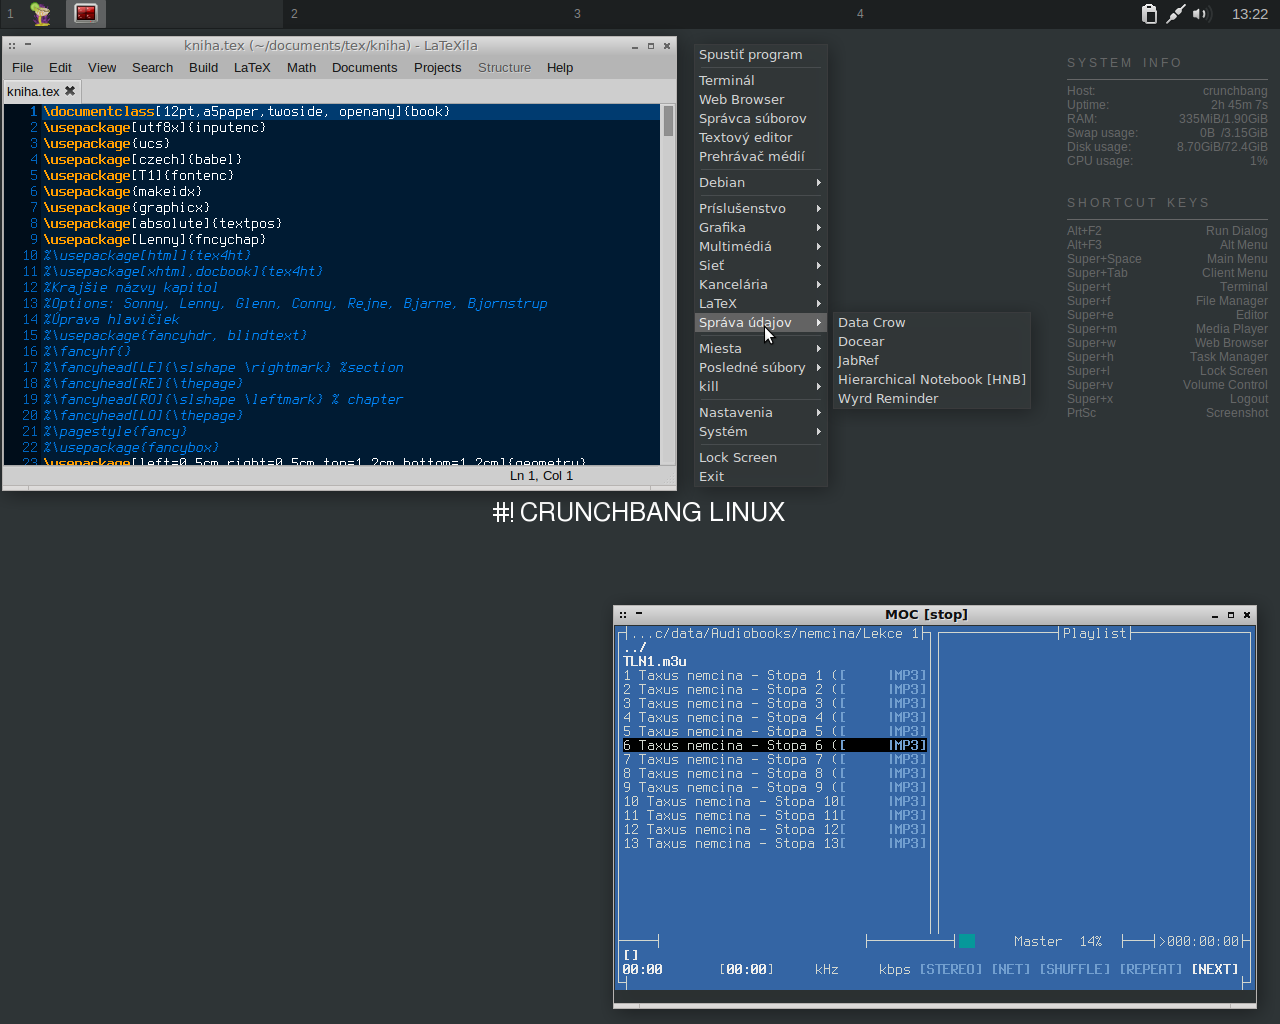Open the Help menu in LaTeXila
Screen dimensions: 1280x1024
coord(560,68)
